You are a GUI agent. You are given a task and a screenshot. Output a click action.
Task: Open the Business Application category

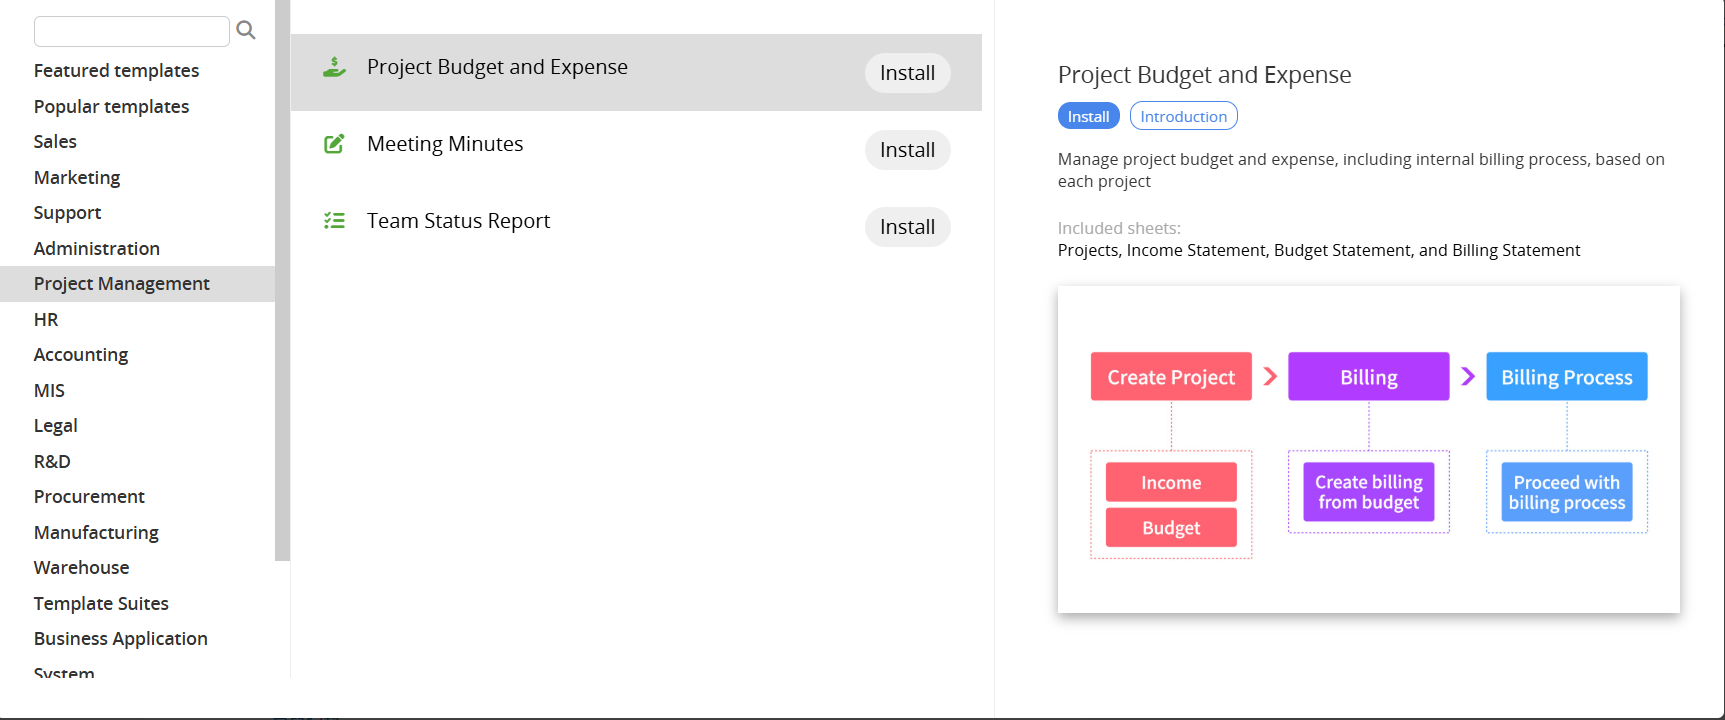click(121, 639)
